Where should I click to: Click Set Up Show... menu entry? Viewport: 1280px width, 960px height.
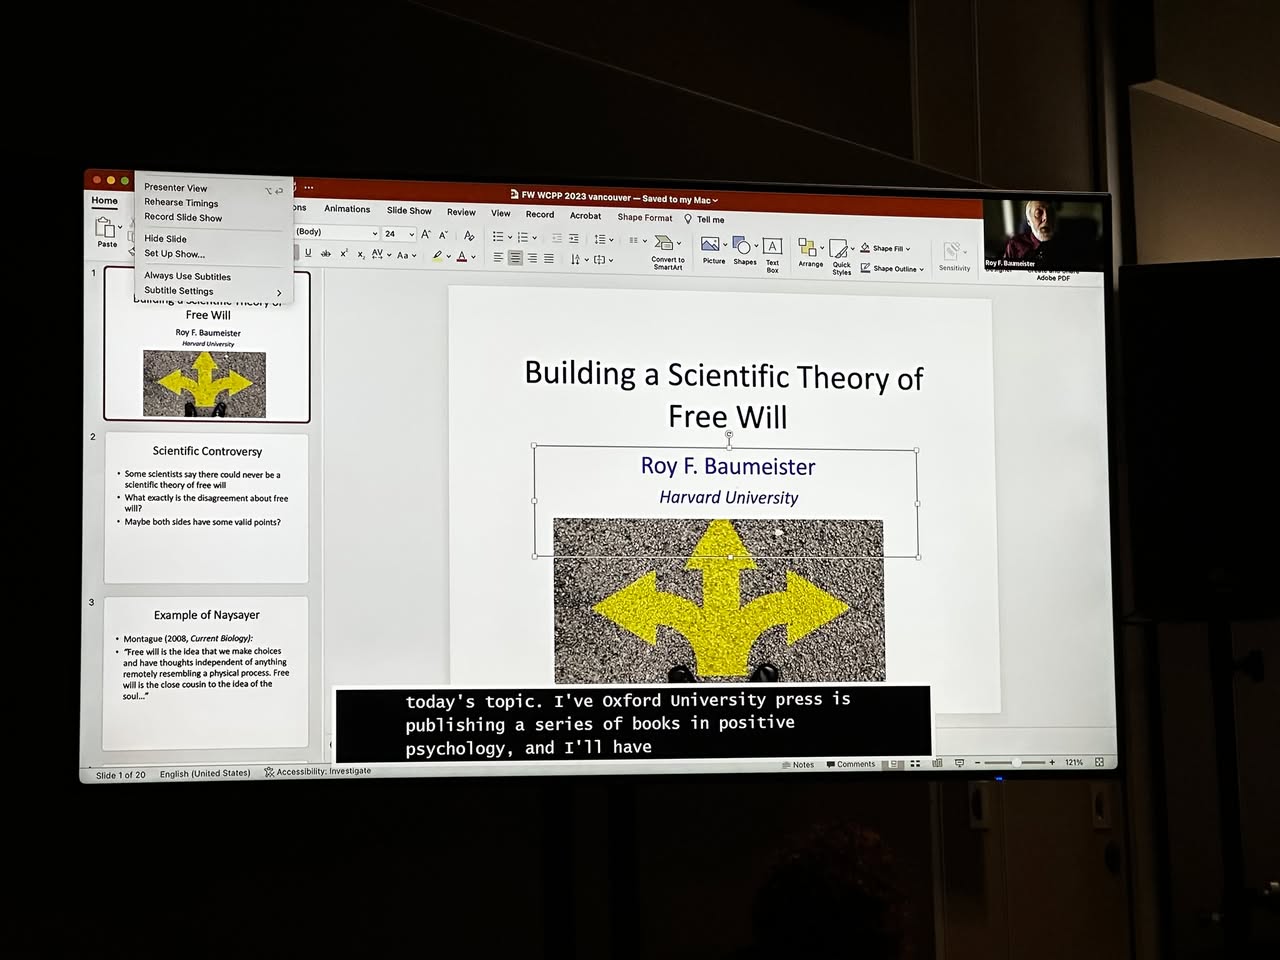click(x=174, y=254)
